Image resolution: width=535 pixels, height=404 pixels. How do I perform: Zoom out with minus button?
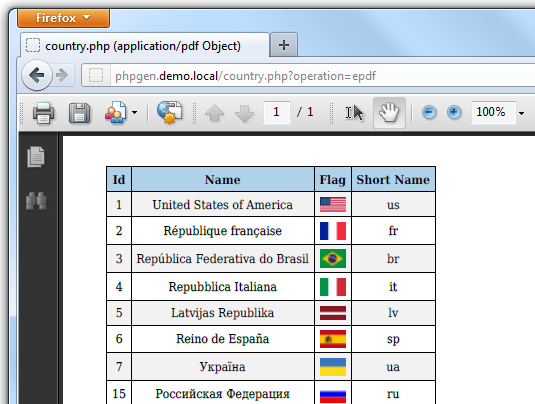click(429, 112)
